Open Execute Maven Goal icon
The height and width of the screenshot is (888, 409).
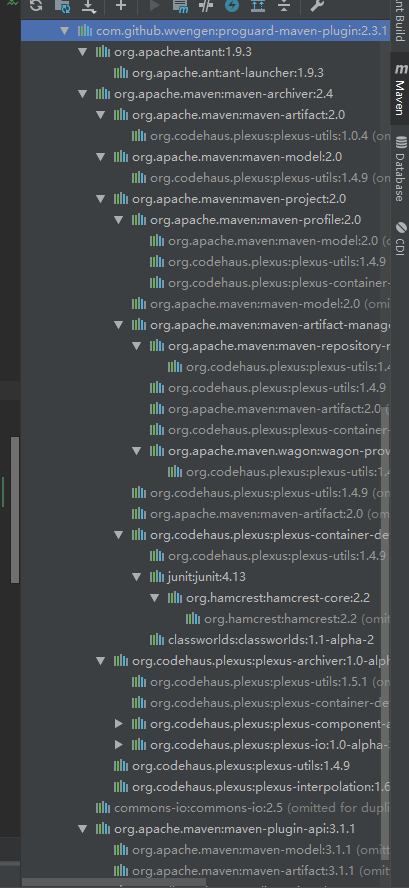coord(181,6)
